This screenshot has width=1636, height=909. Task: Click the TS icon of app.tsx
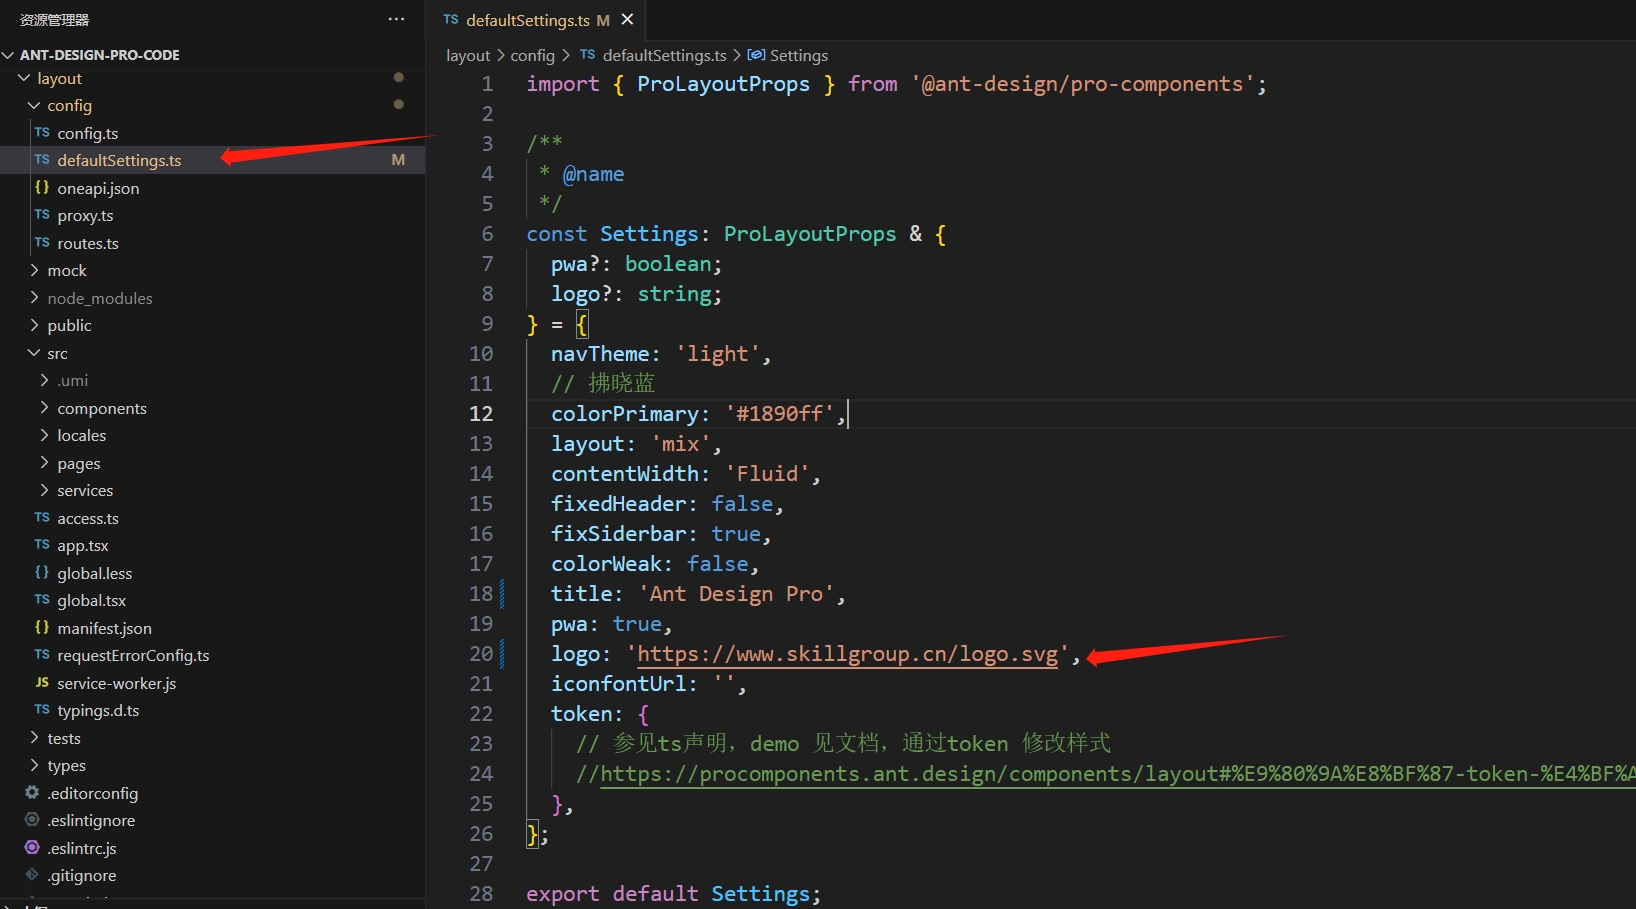(x=42, y=545)
